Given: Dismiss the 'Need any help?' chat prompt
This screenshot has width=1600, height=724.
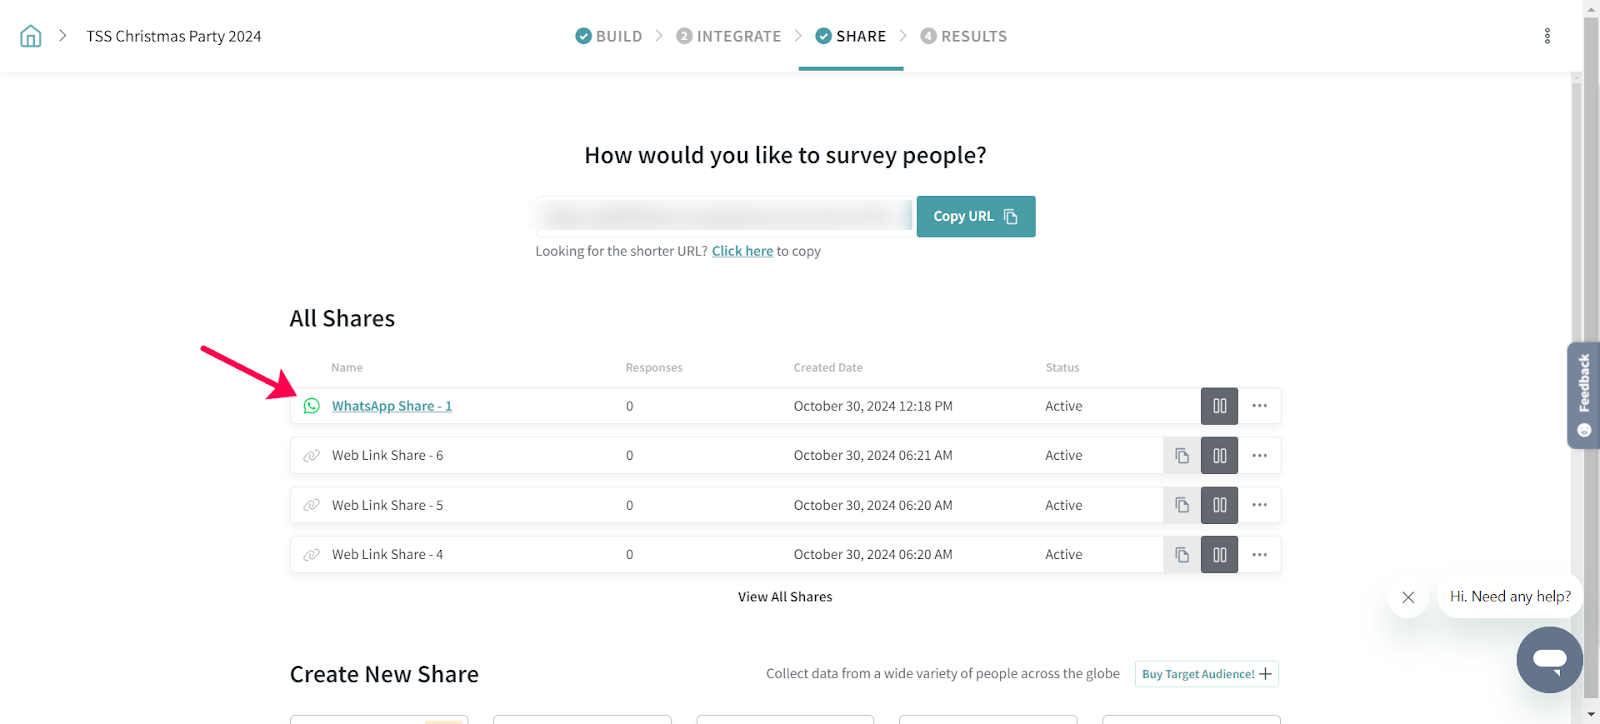Looking at the screenshot, I should 1408,597.
